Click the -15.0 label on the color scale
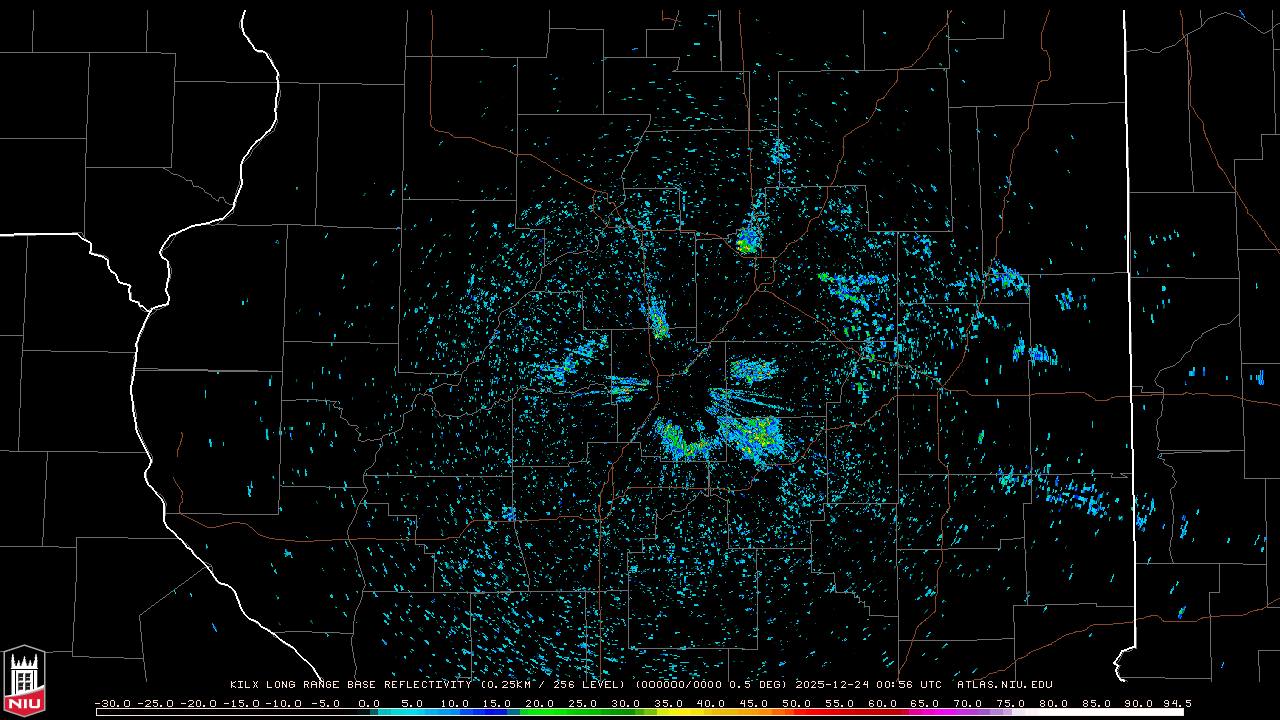Image resolution: width=1280 pixels, height=720 pixels. (243, 703)
